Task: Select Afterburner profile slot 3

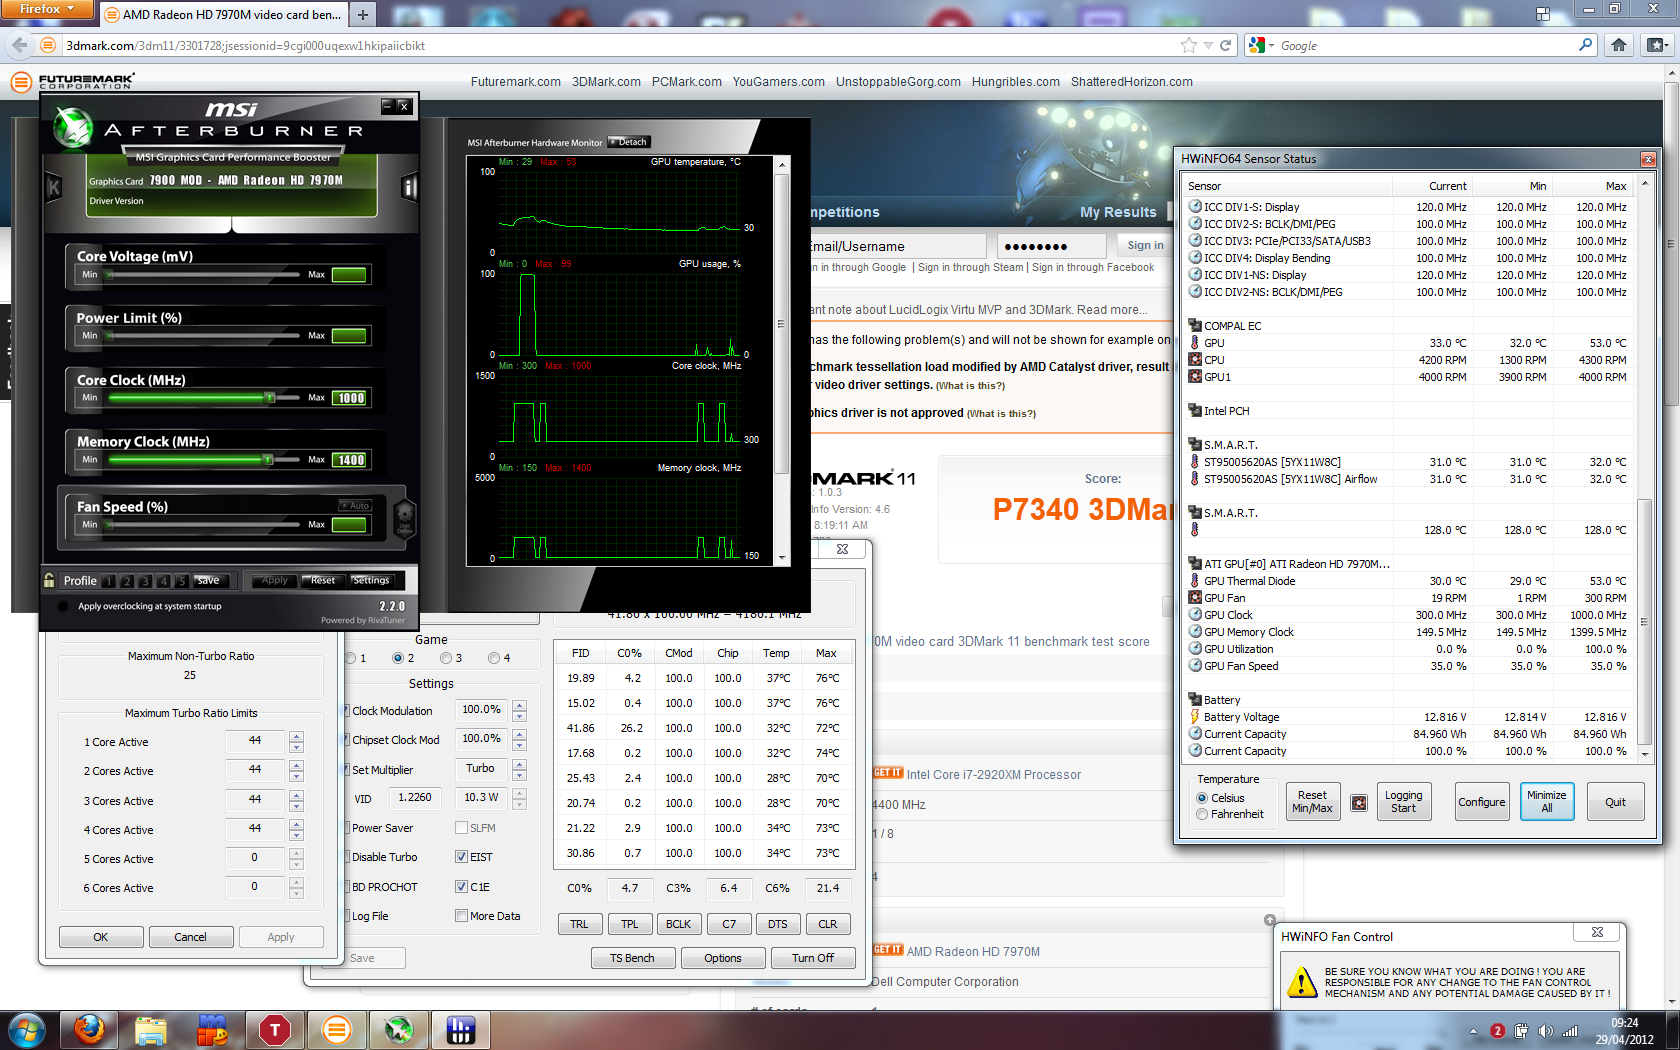Action: click(146, 581)
